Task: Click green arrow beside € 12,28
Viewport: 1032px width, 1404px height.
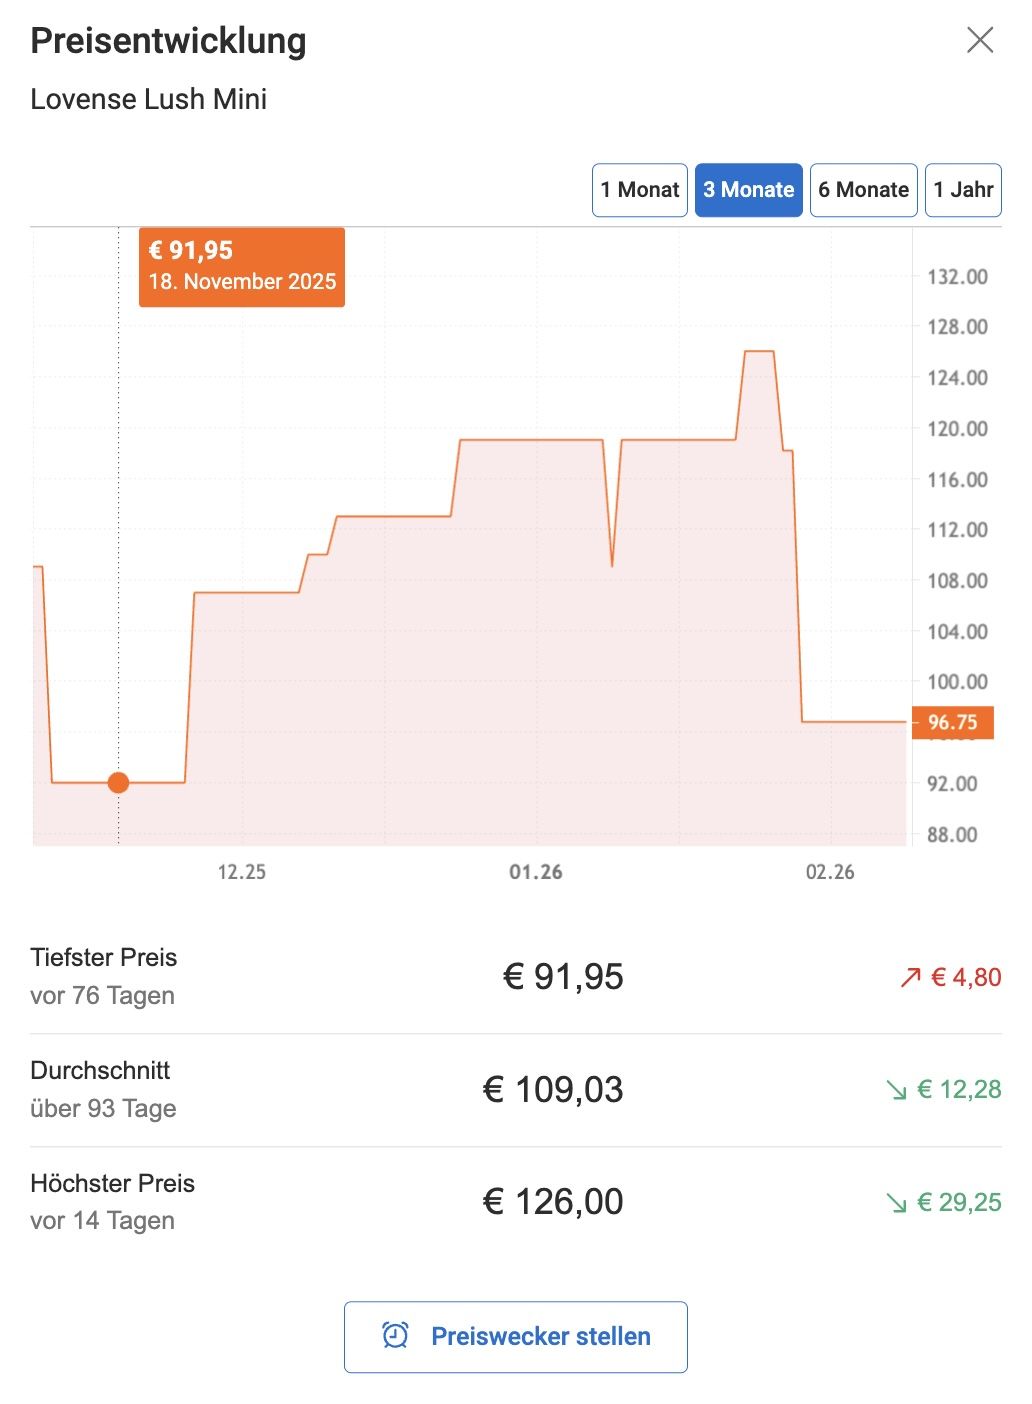Action: coord(896,1090)
